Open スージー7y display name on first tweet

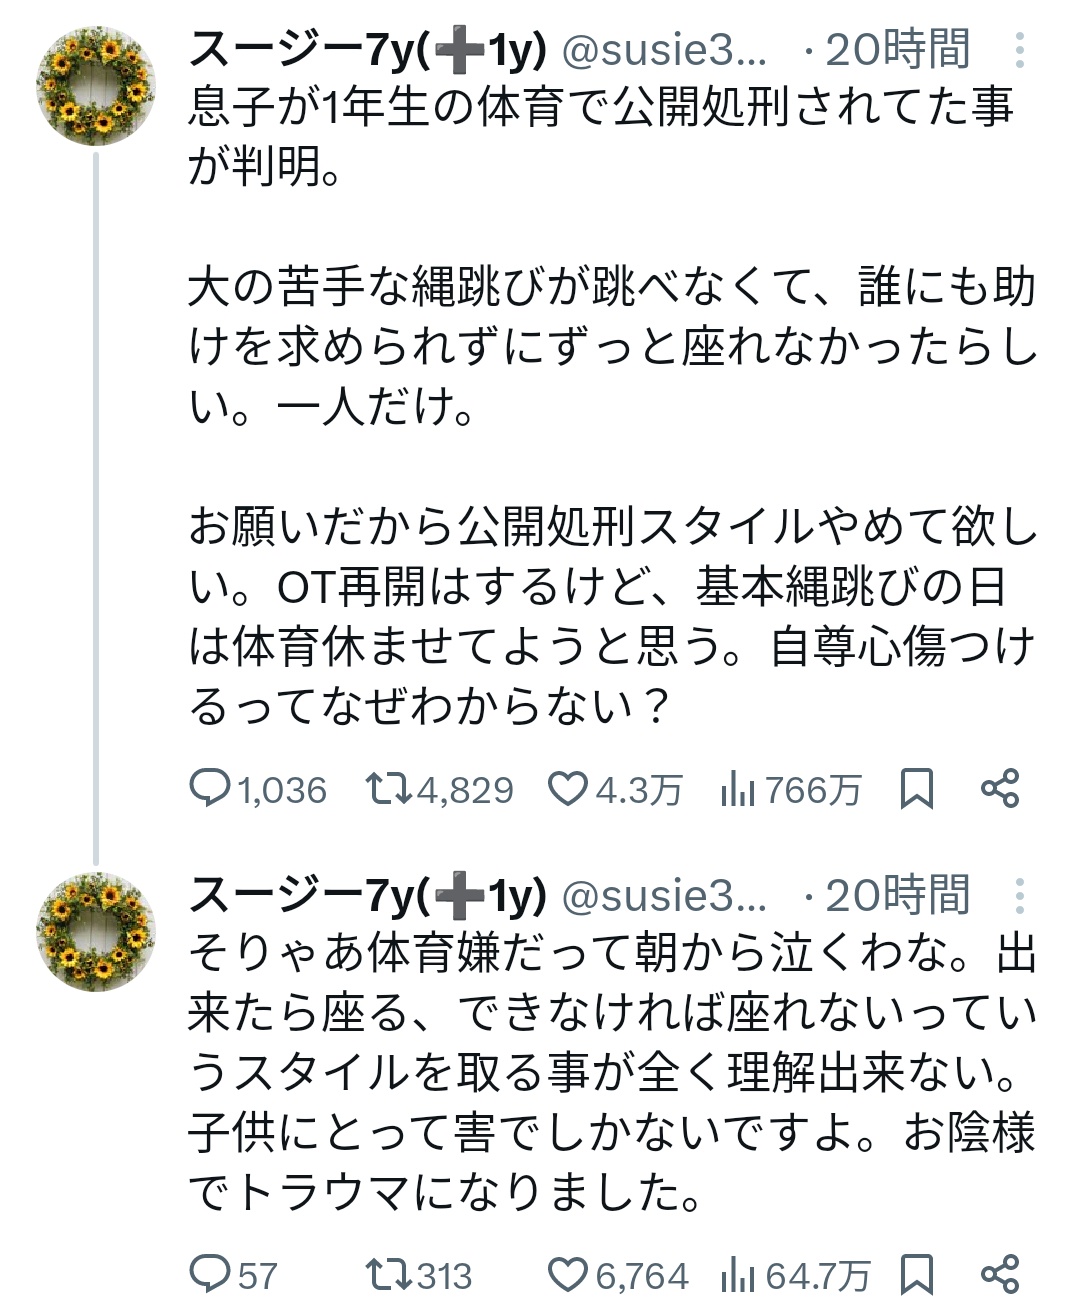click(x=367, y=50)
